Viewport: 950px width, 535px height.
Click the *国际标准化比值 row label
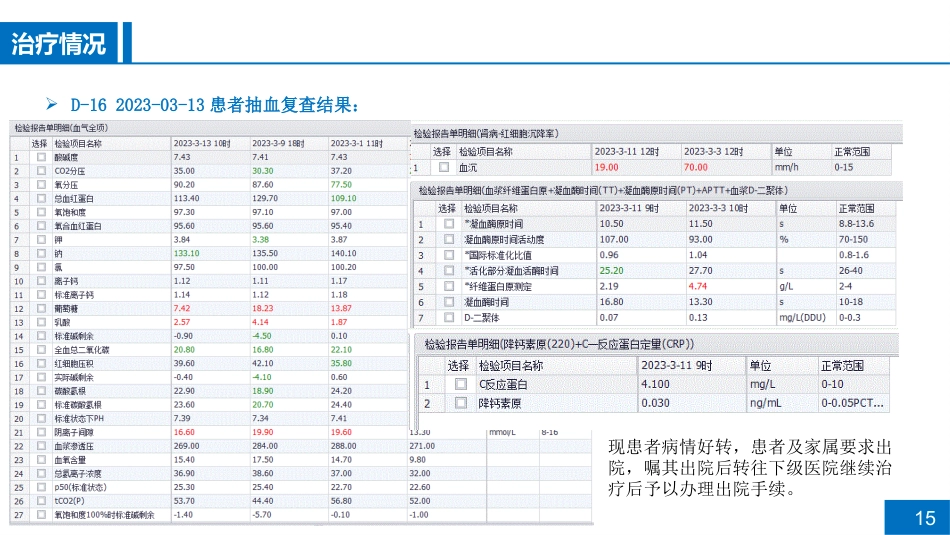point(497,255)
